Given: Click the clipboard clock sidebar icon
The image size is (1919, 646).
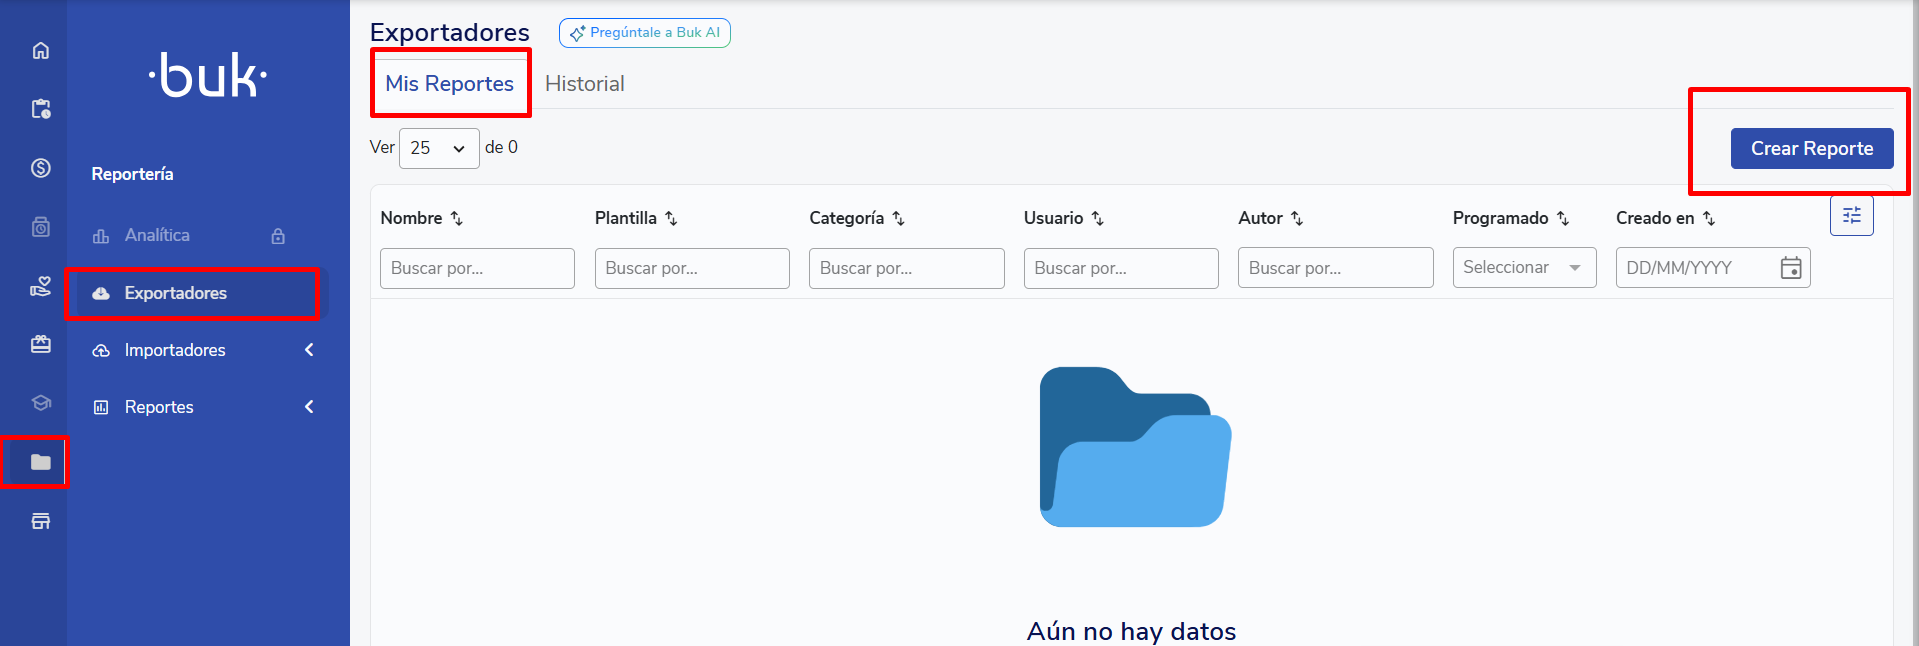Looking at the screenshot, I should pyautogui.click(x=40, y=109).
